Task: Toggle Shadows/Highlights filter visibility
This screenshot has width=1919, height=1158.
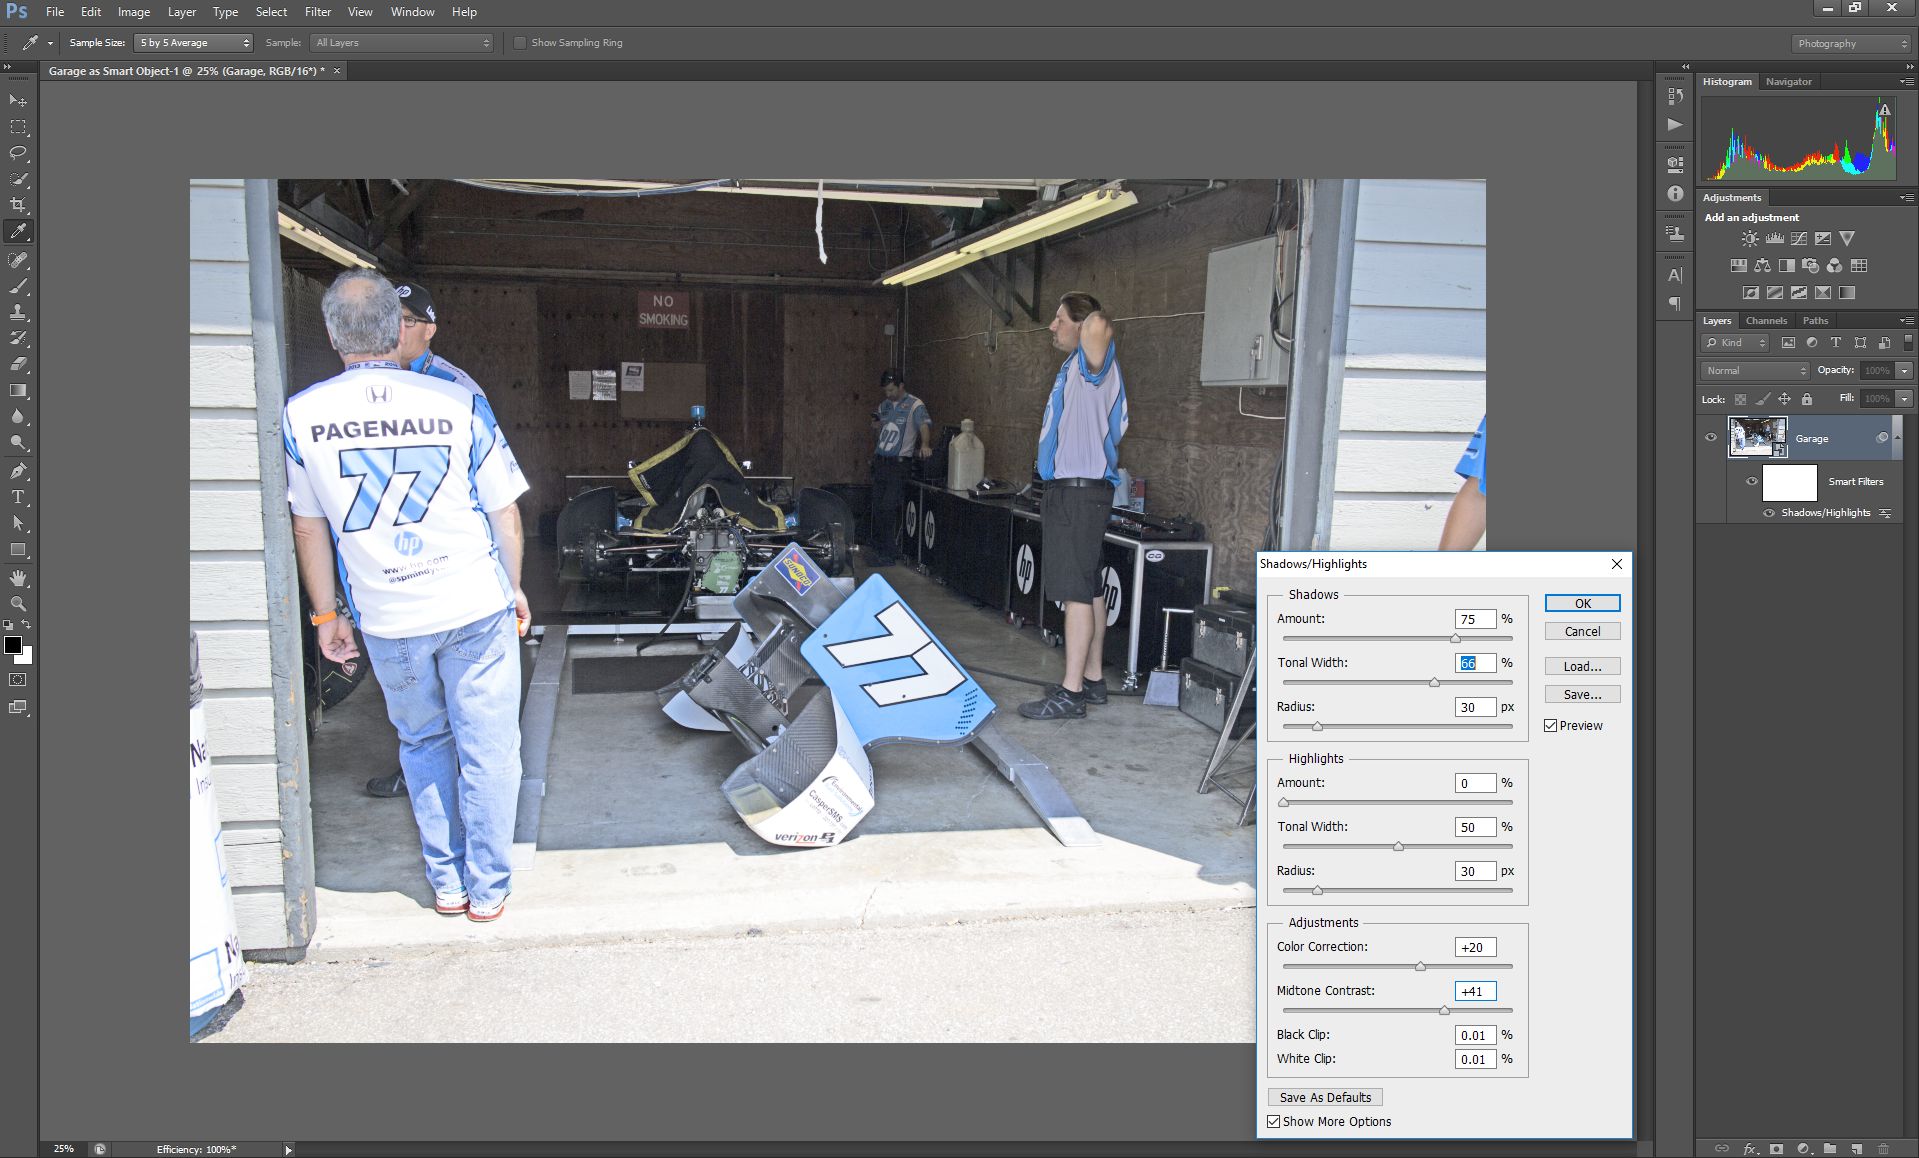Action: click(x=1769, y=513)
